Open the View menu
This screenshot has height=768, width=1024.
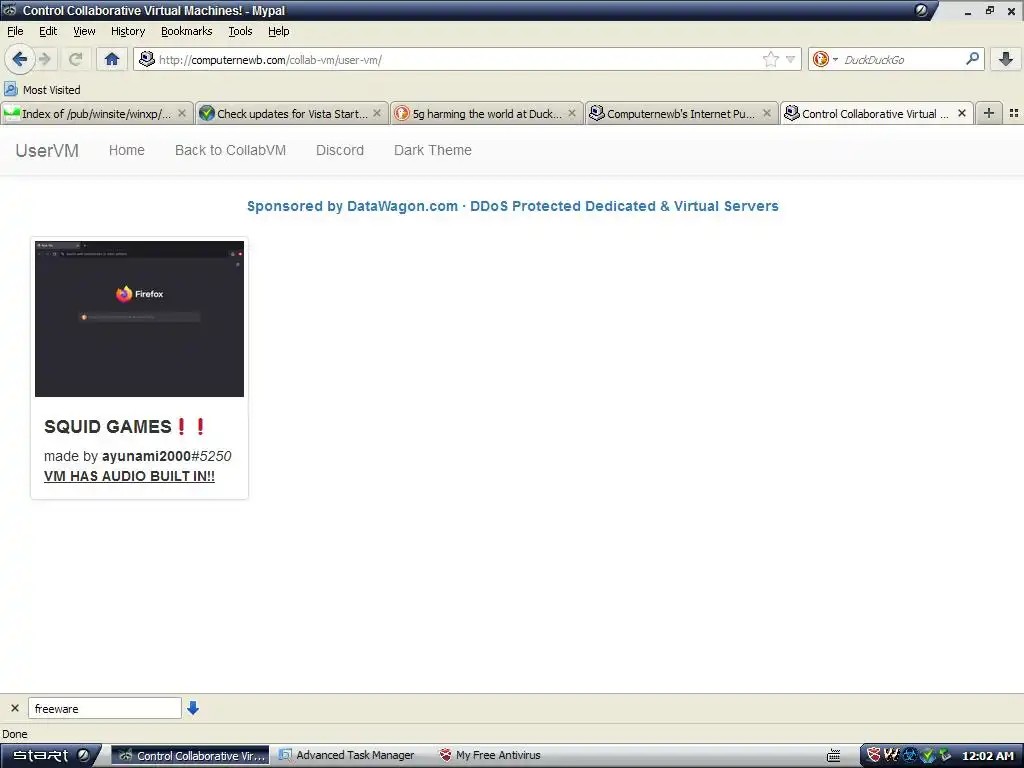coord(84,31)
